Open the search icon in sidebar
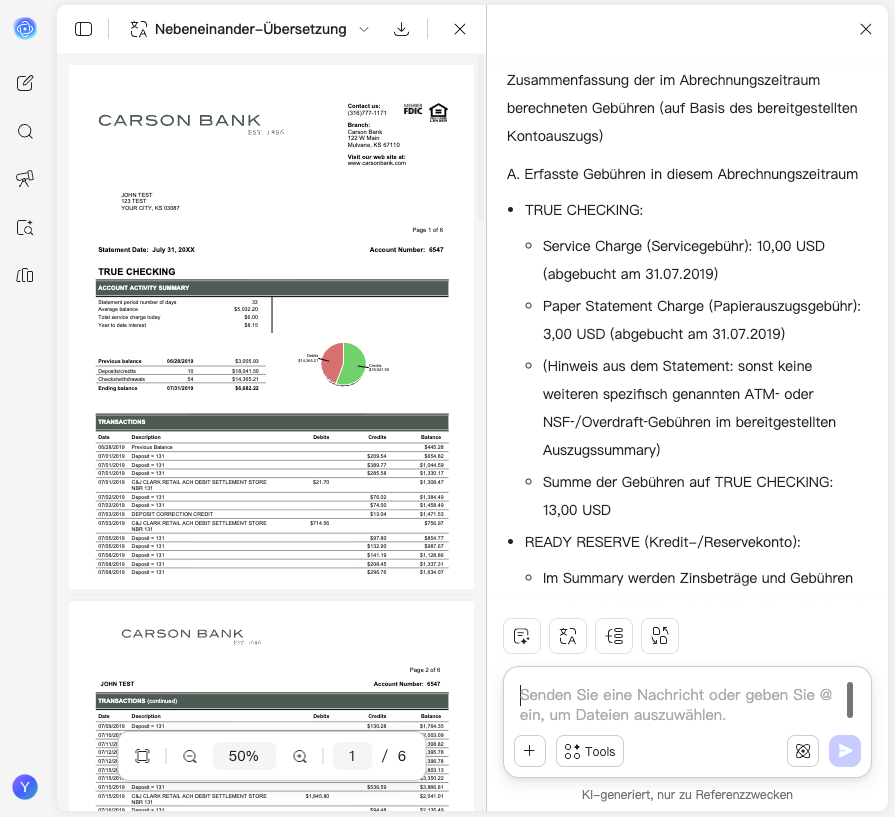Viewport: 895px width, 817px height. click(x=25, y=132)
